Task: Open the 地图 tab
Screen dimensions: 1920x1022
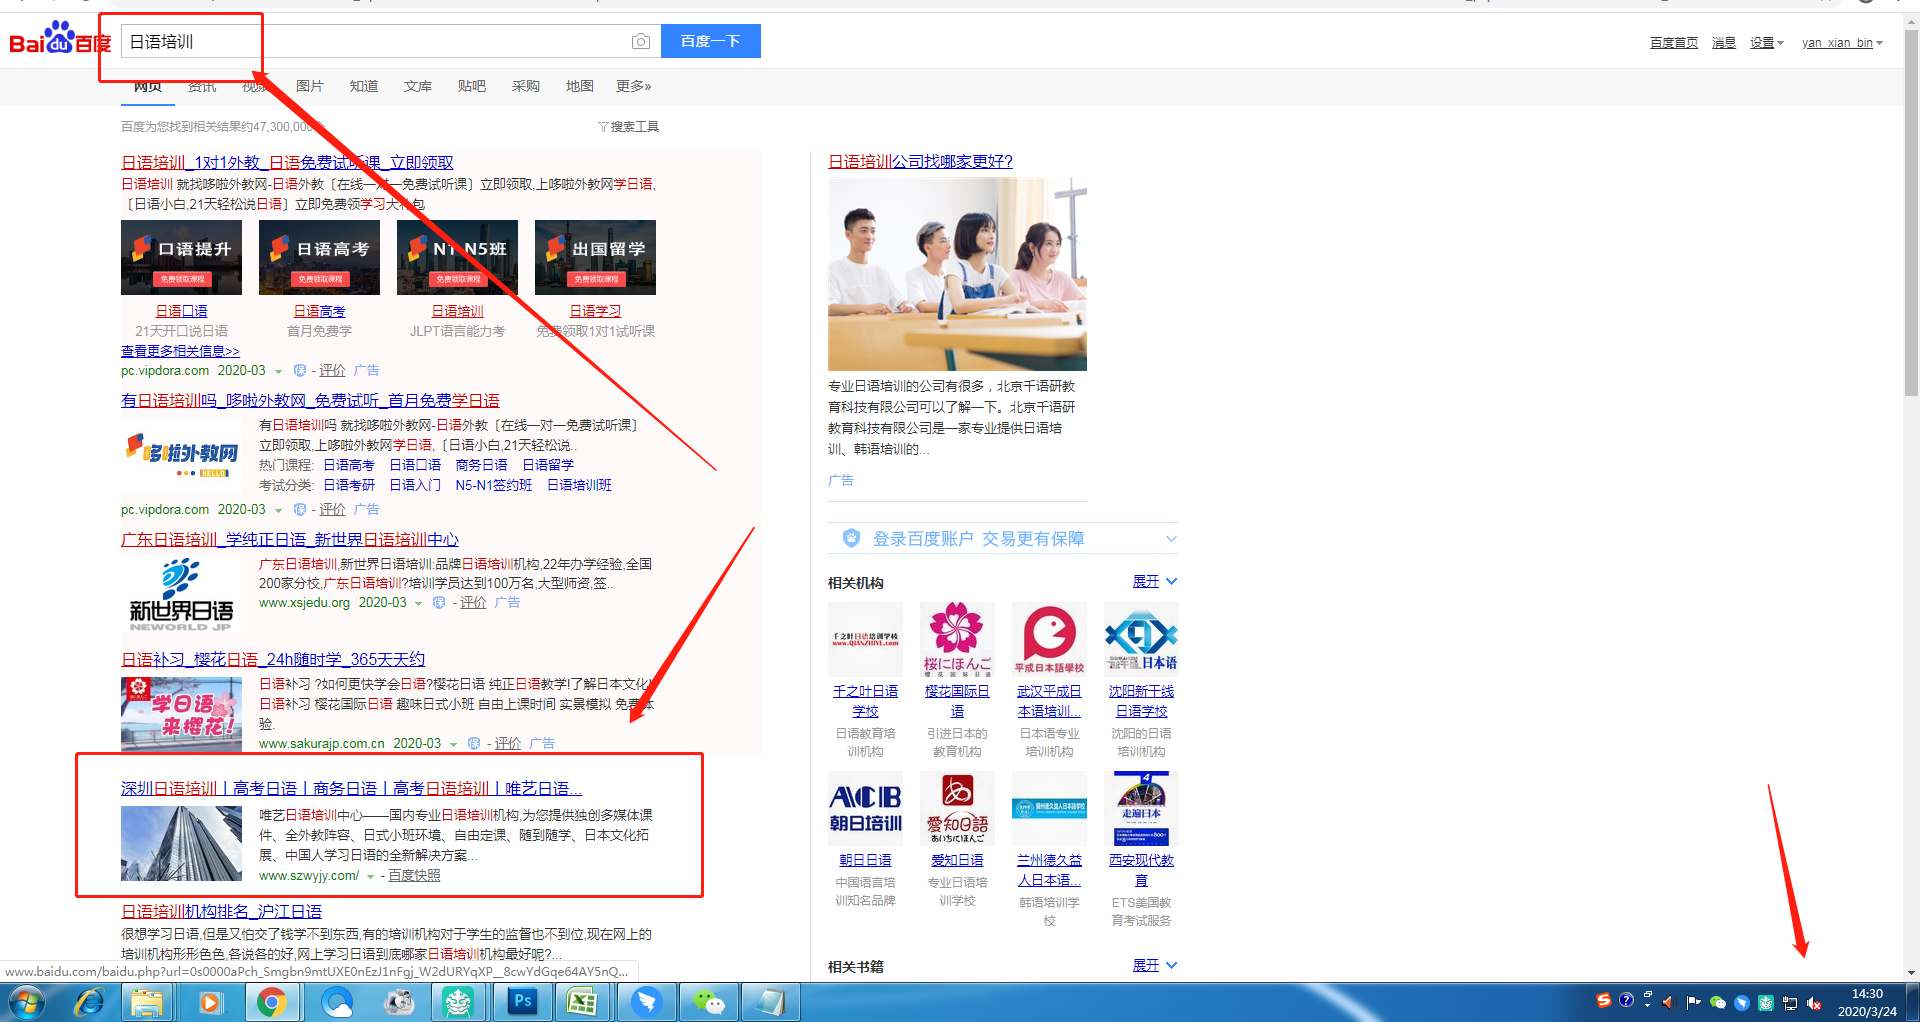Action: 579,86
